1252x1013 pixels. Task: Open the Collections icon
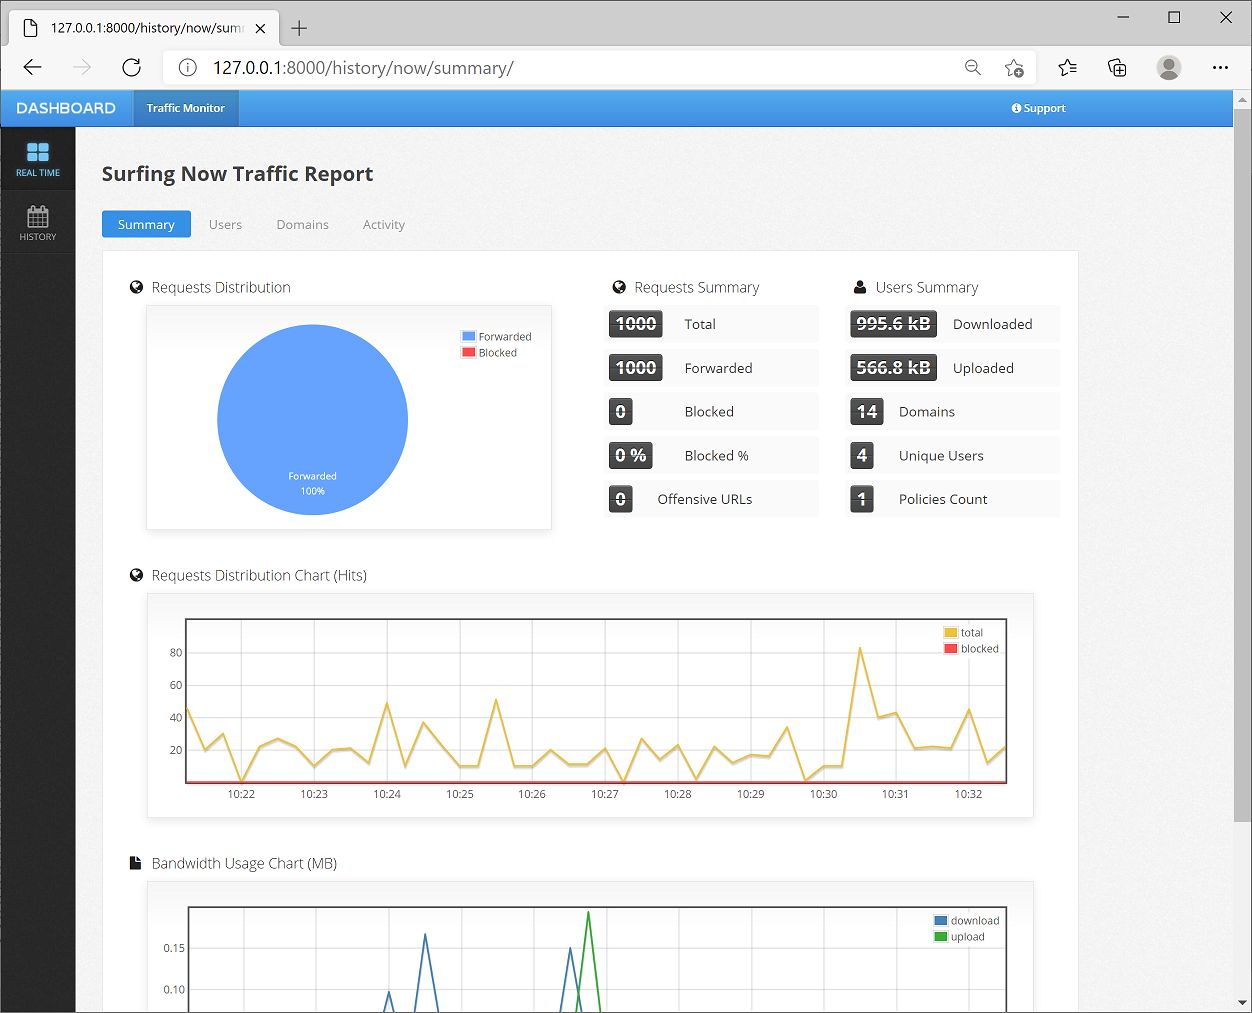pyautogui.click(x=1117, y=68)
